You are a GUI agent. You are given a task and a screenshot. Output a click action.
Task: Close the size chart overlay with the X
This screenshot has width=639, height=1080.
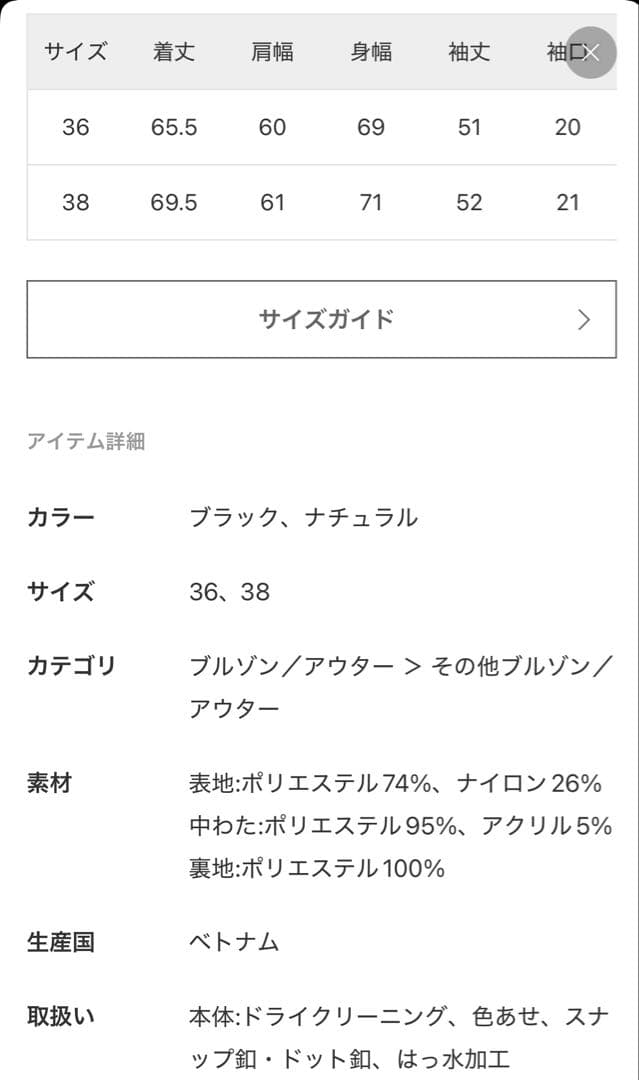click(x=589, y=53)
